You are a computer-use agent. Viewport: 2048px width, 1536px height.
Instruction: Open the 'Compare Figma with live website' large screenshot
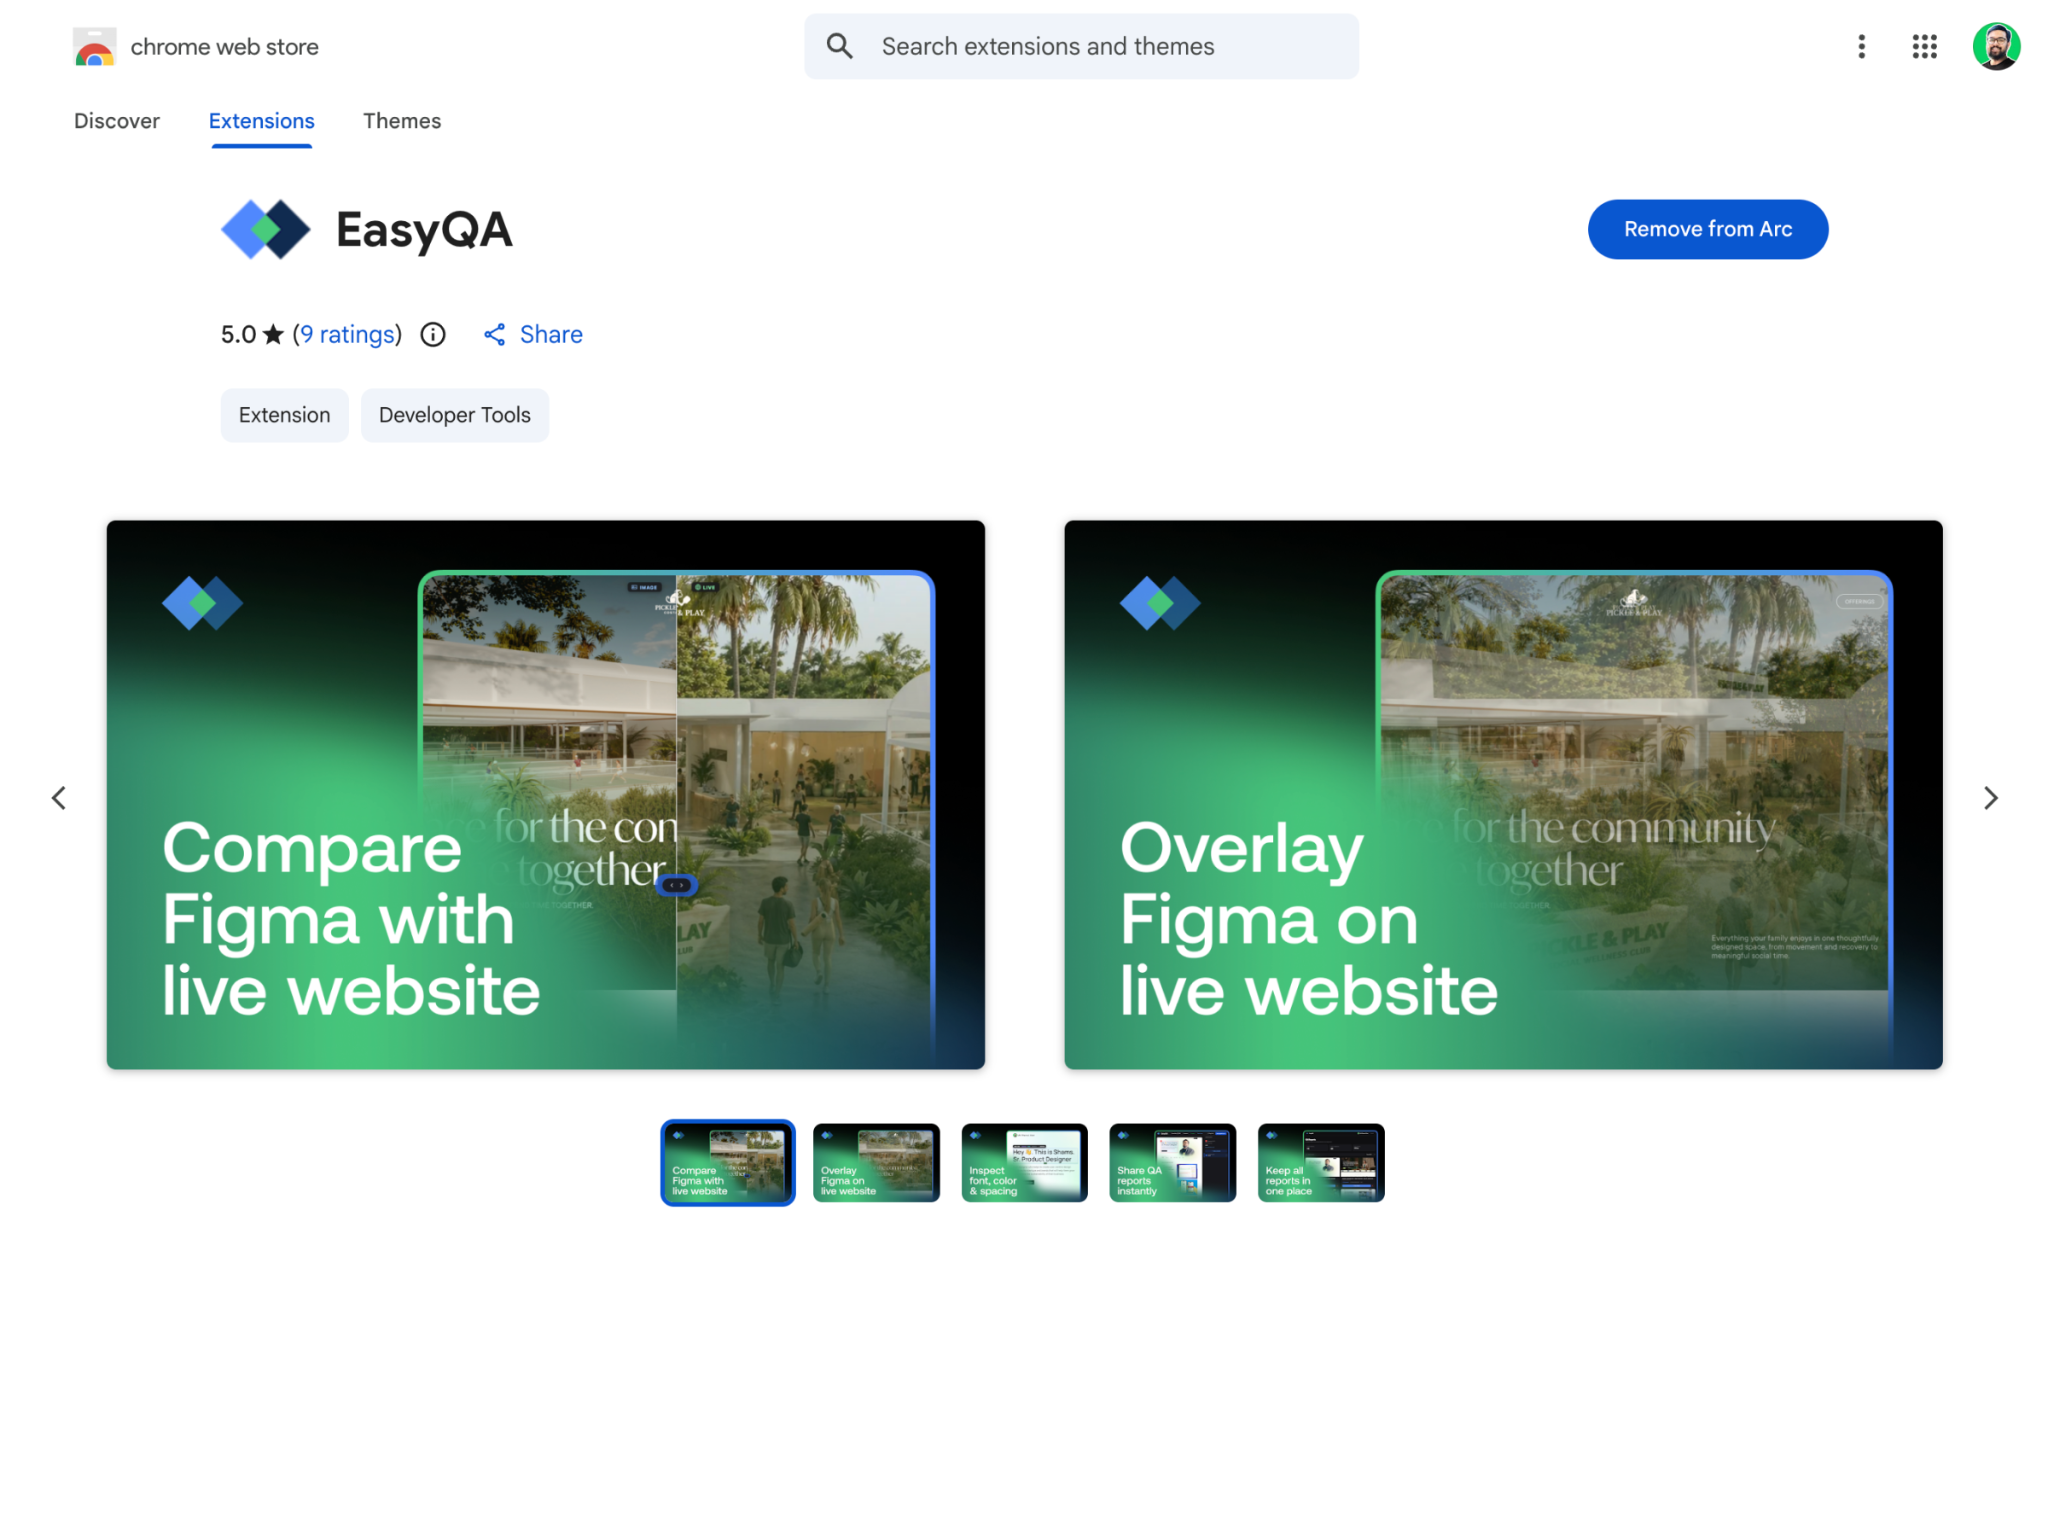[545, 794]
